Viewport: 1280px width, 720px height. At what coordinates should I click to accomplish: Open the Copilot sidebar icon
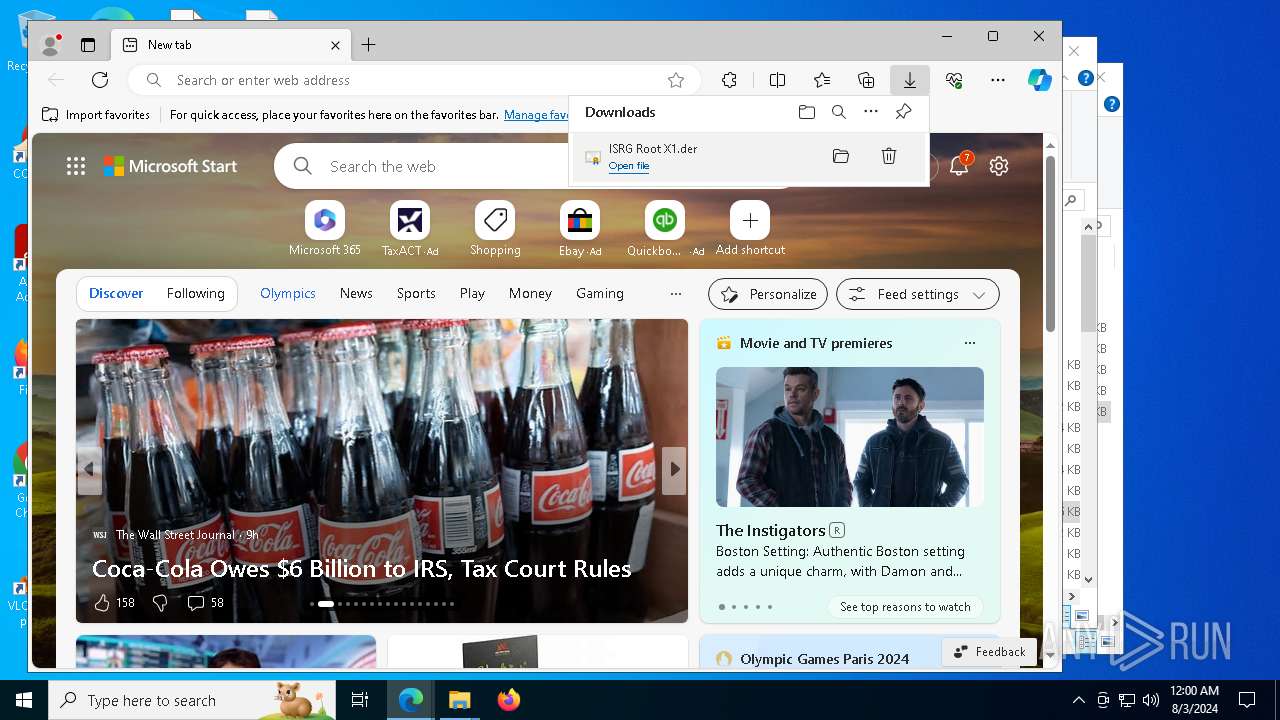coord(1040,80)
